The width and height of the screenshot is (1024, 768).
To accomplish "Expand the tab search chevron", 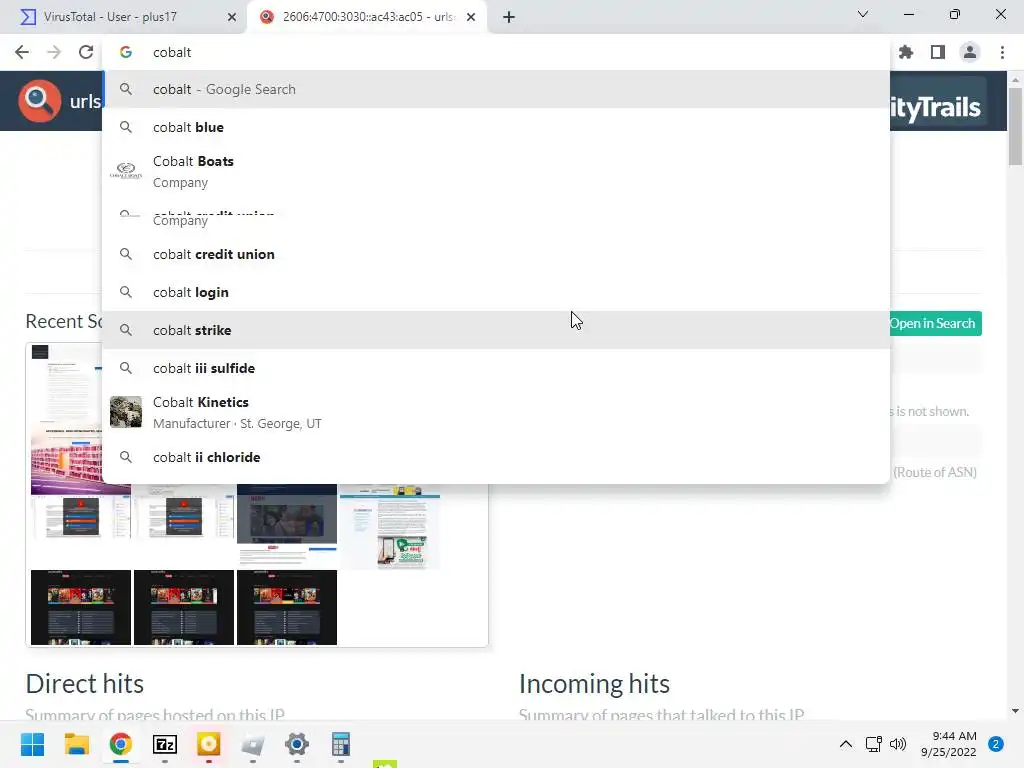I will [863, 14].
